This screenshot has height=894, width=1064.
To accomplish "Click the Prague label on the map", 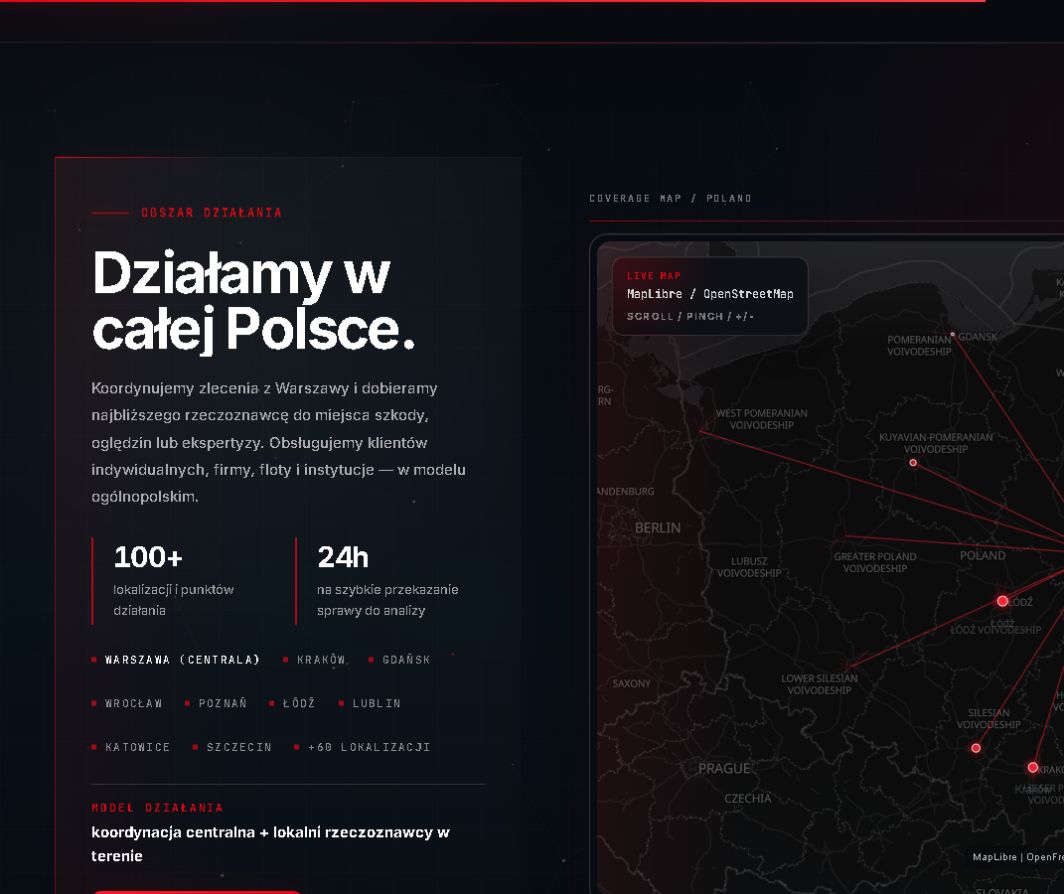I will [724, 768].
